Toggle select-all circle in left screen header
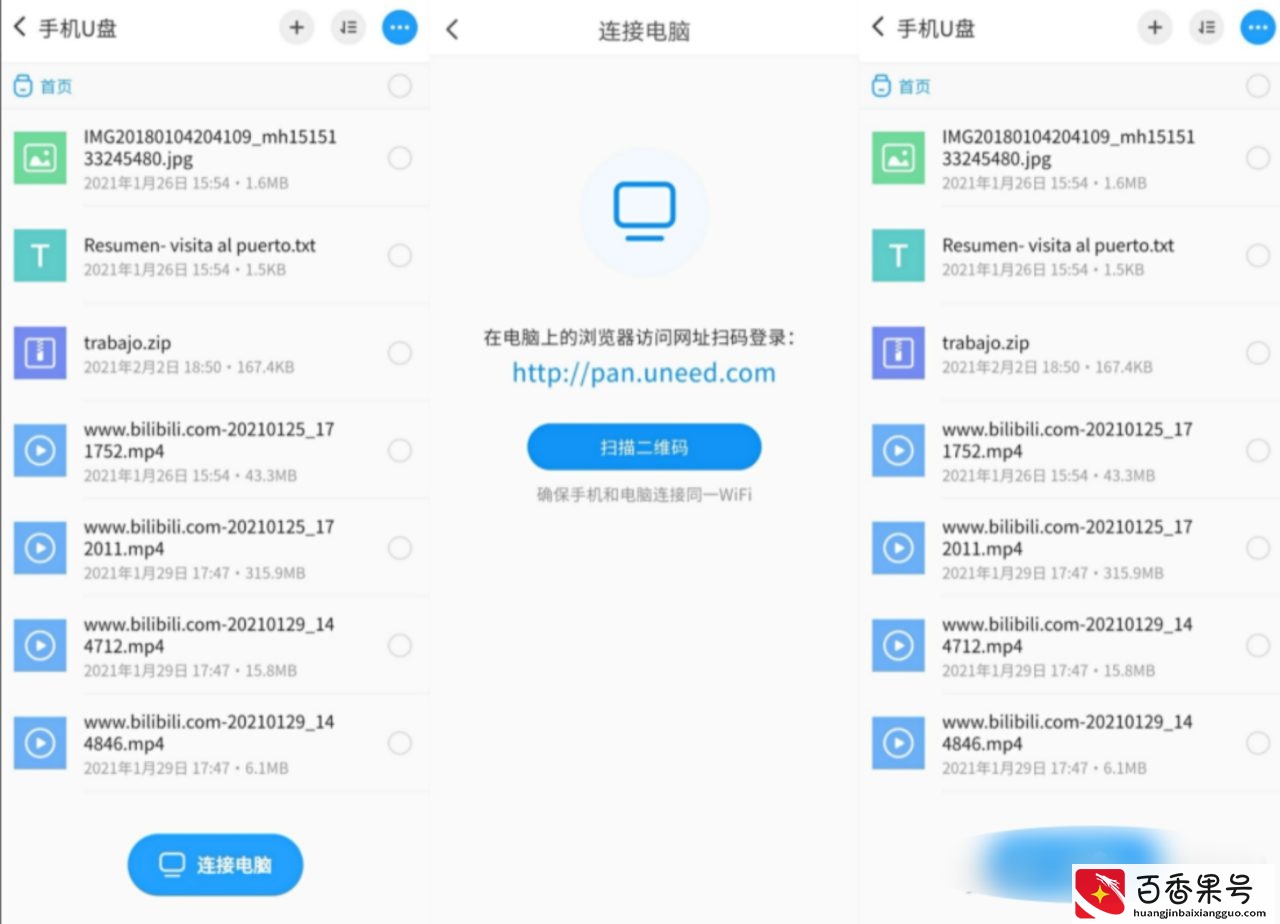The image size is (1280, 924). [x=400, y=86]
